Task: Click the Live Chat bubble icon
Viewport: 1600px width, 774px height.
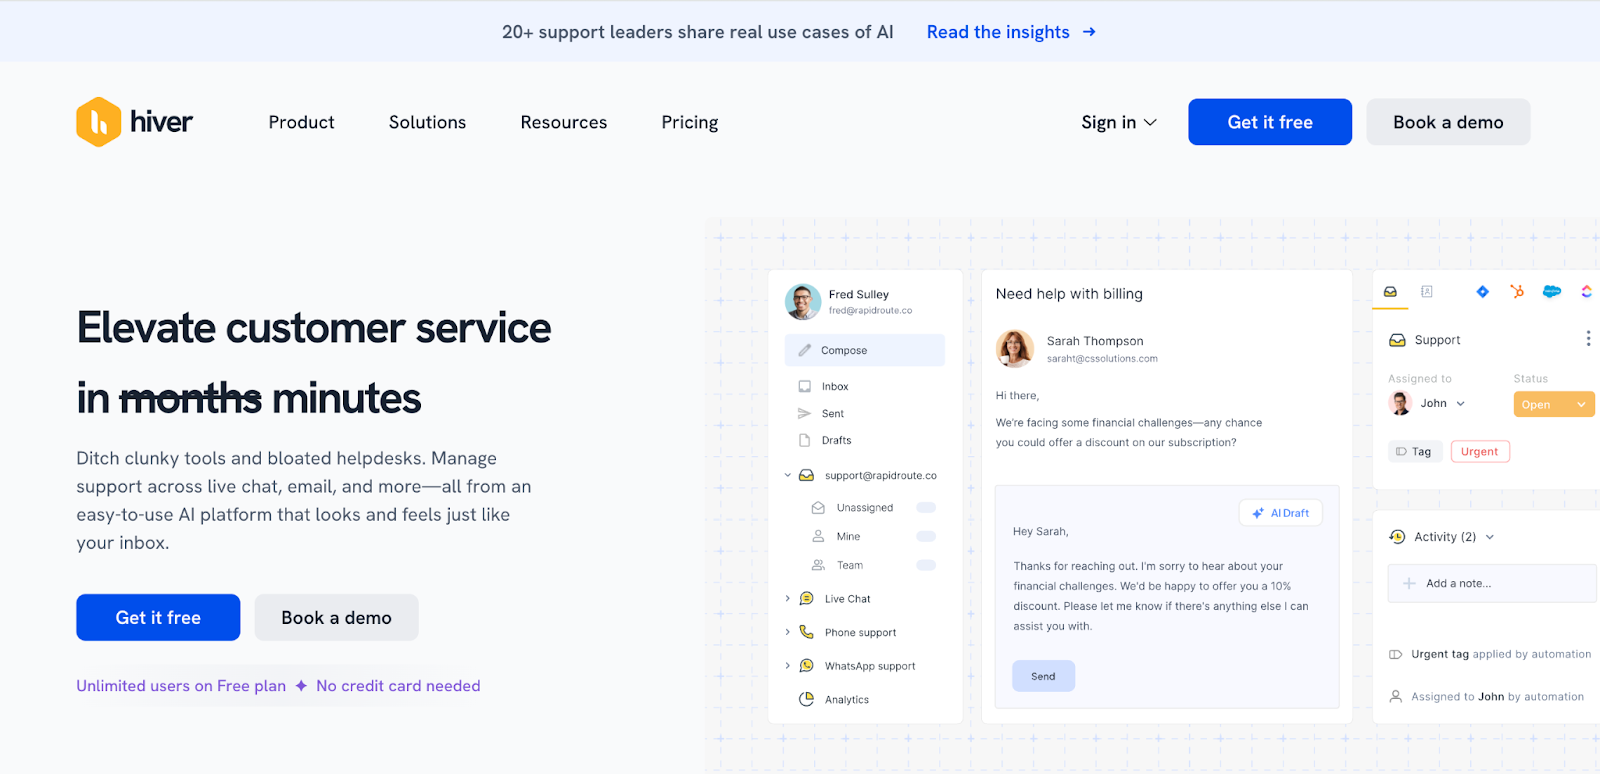Action: [806, 598]
